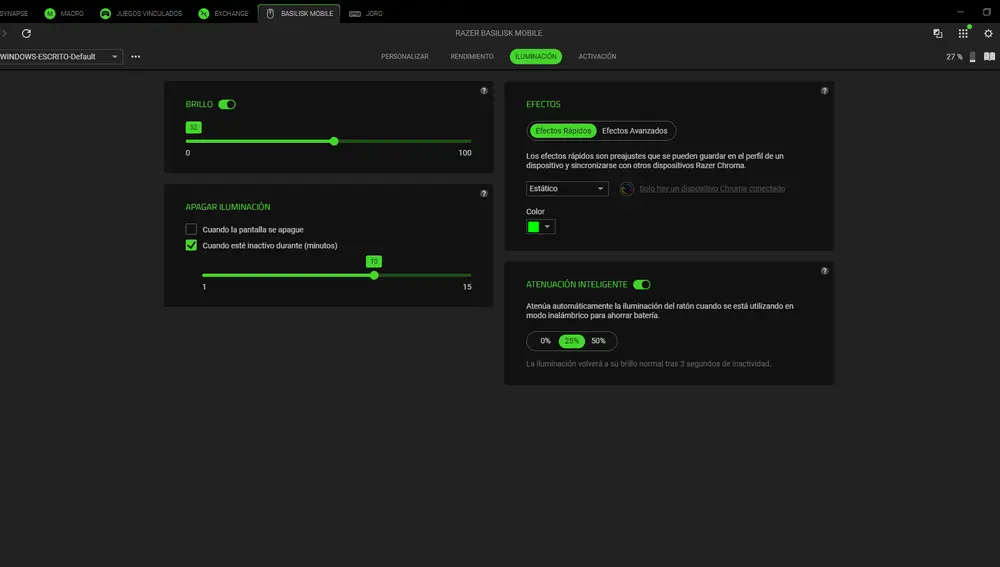
Task: Click the Brillo brightness slider handle
Action: (334, 141)
